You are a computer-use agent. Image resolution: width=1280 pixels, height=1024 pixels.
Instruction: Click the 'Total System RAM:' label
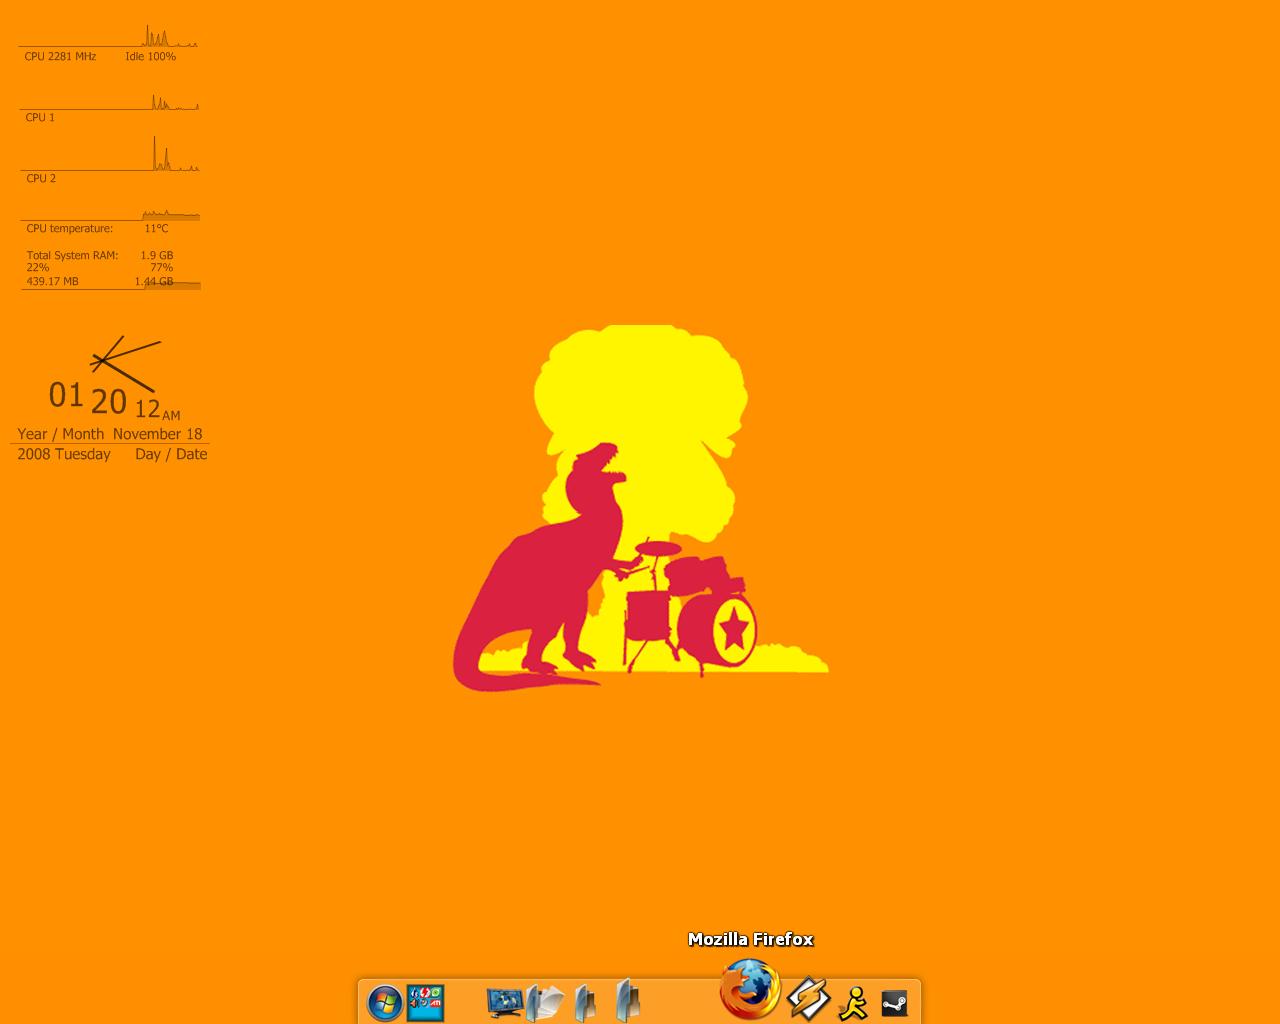pyautogui.click(x=72, y=256)
